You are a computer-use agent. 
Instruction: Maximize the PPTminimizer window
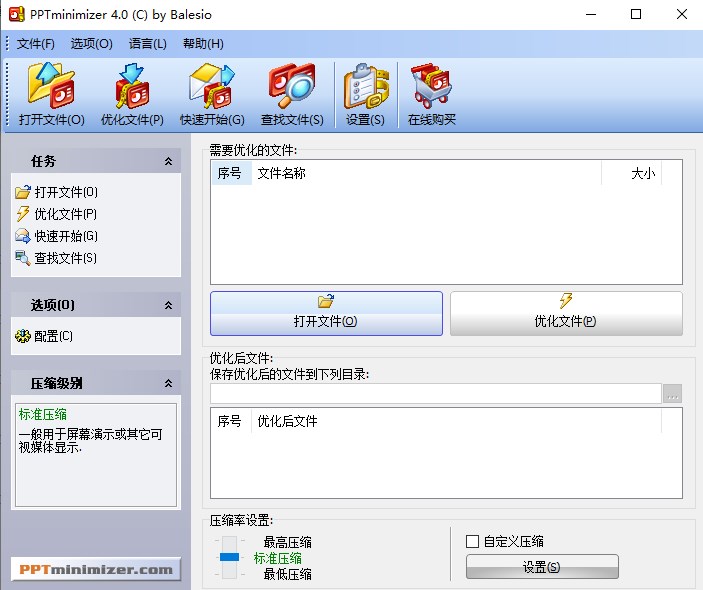(x=636, y=14)
